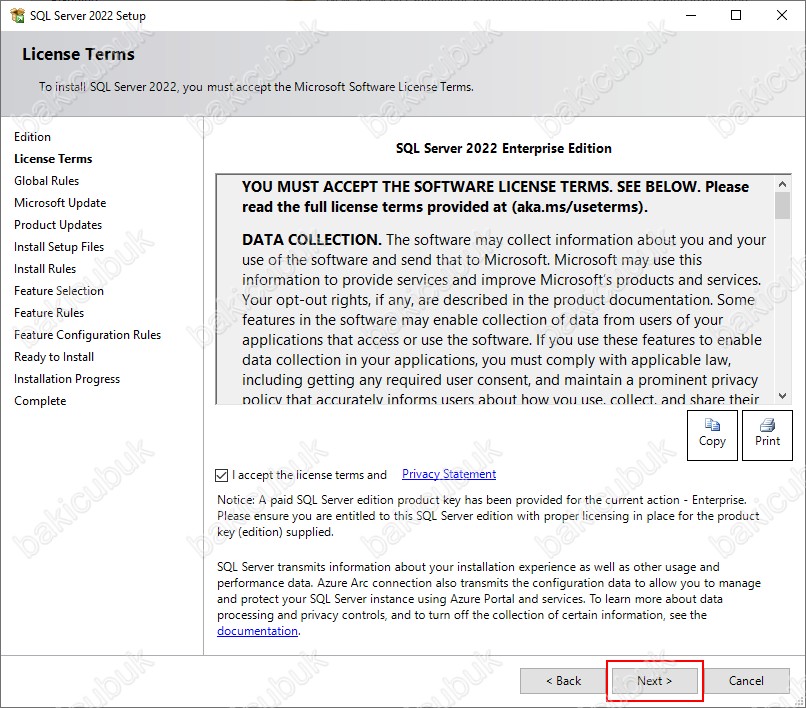Select the Feature Selection step
Screen dimensions: 806x708
click(x=59, y=291)
